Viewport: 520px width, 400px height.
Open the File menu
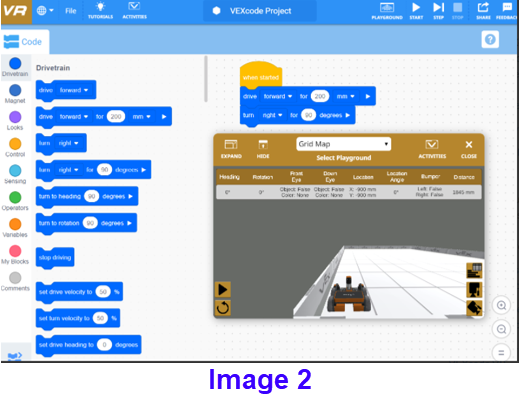click(x=71, y=11)
